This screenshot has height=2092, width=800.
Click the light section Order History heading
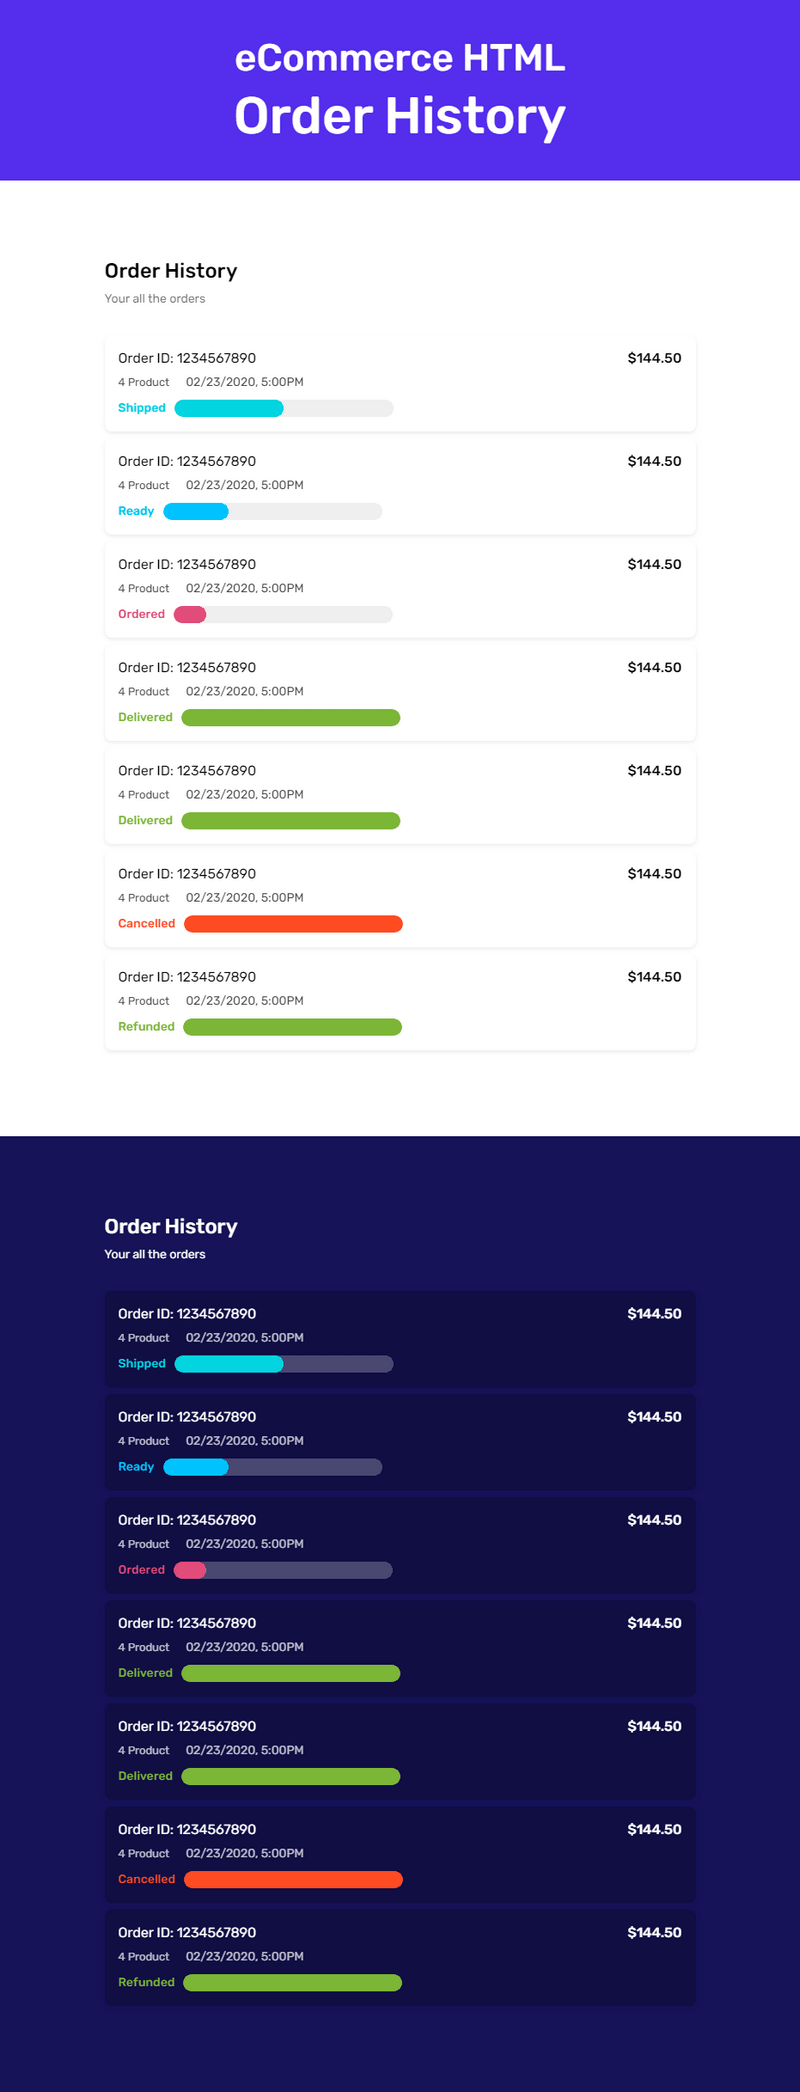[171, 271]
